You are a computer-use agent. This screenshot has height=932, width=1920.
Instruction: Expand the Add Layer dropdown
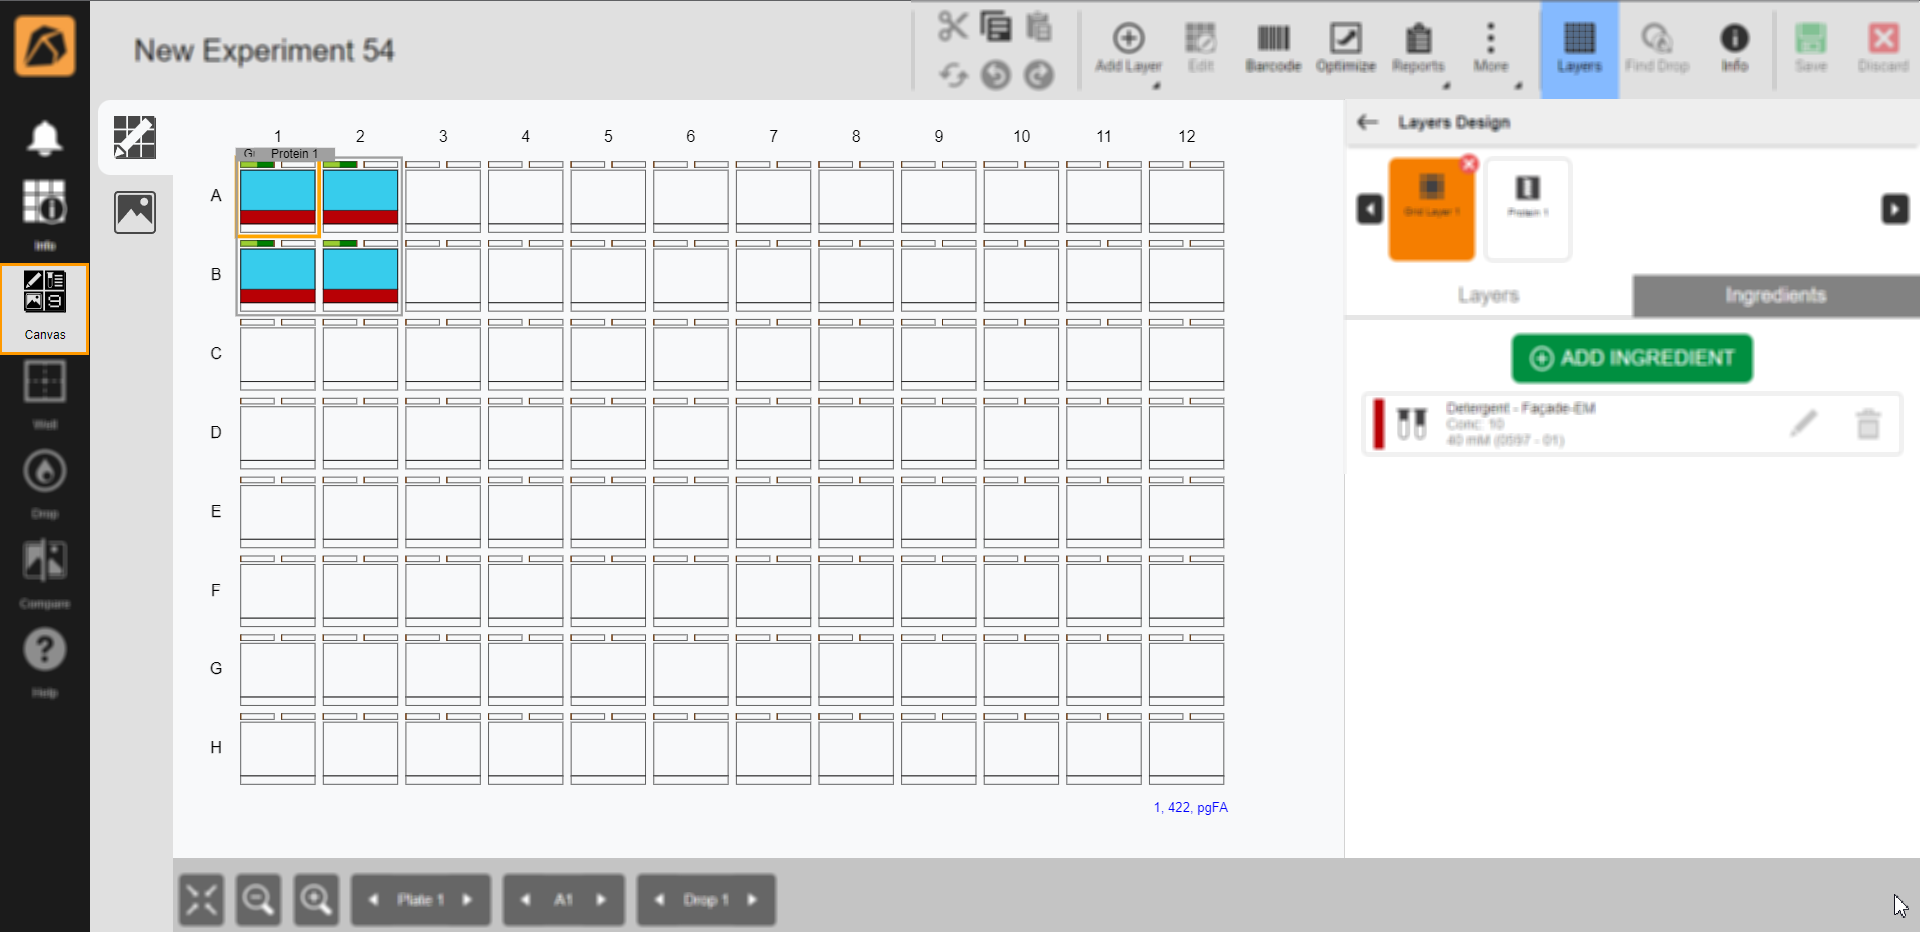pyautogui.click(x=1156, y=86)
